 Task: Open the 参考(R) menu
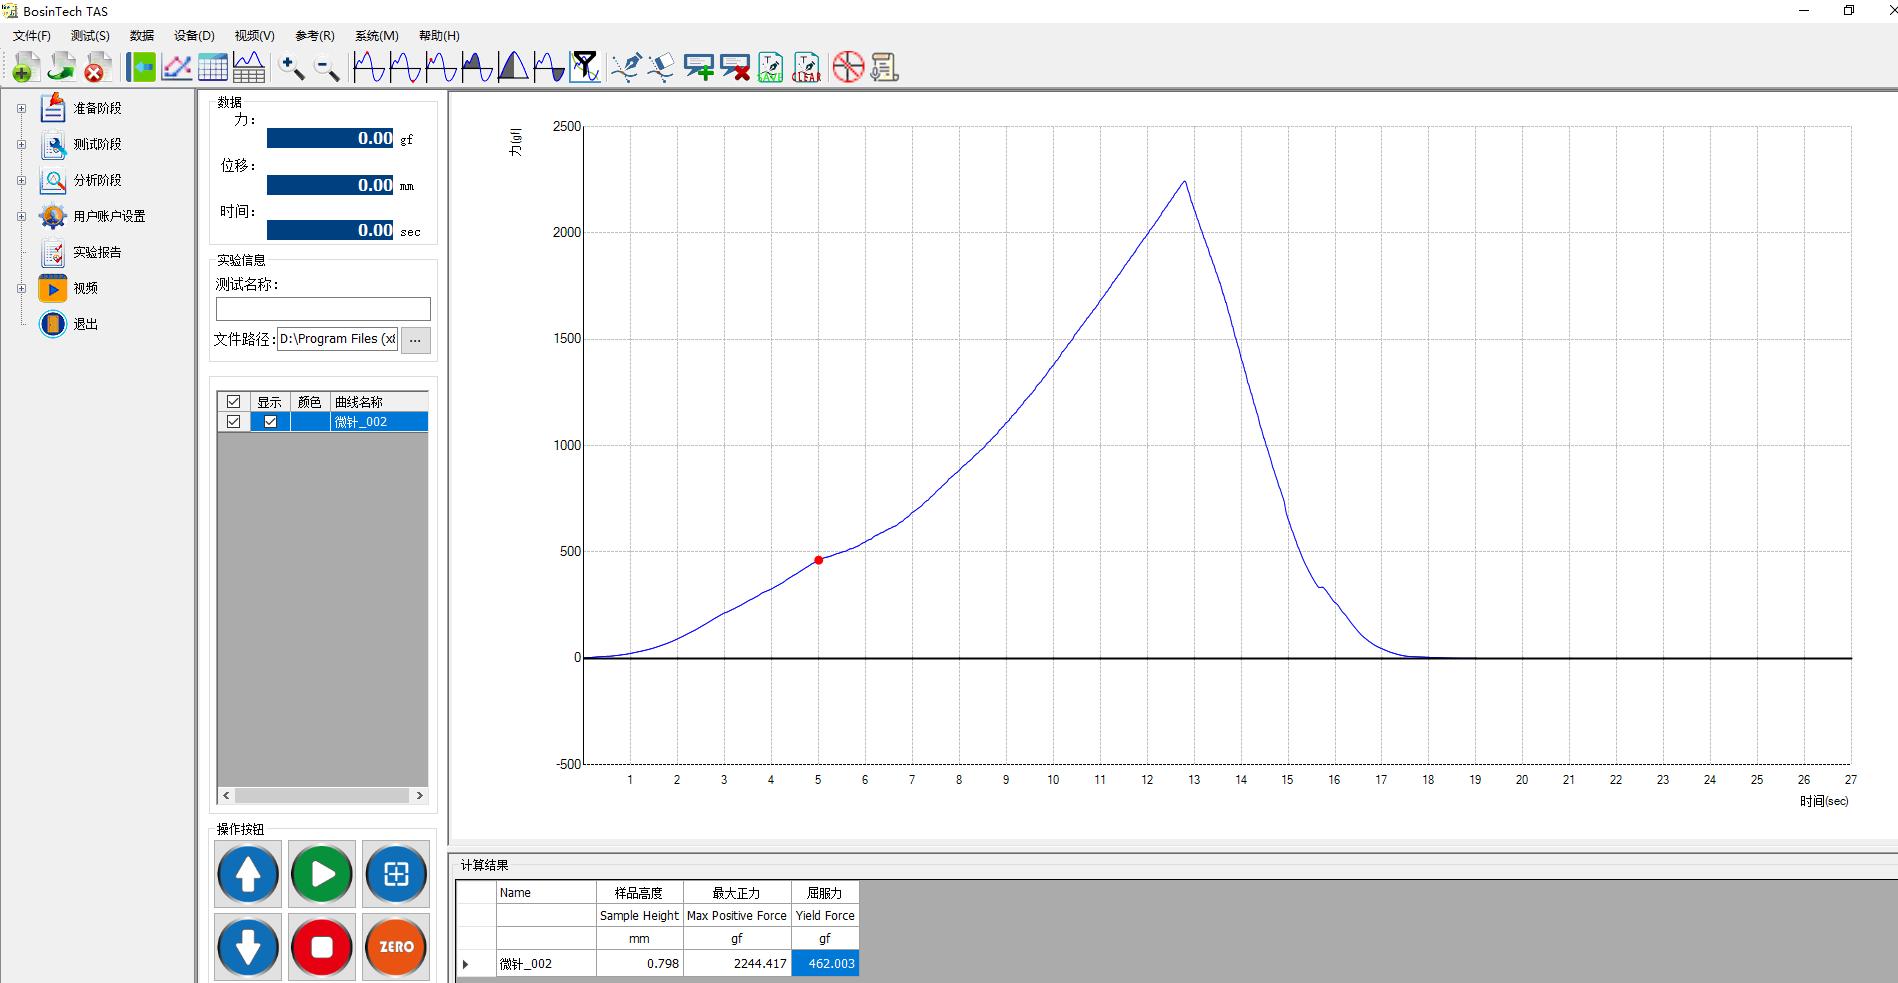click(315, 36)
